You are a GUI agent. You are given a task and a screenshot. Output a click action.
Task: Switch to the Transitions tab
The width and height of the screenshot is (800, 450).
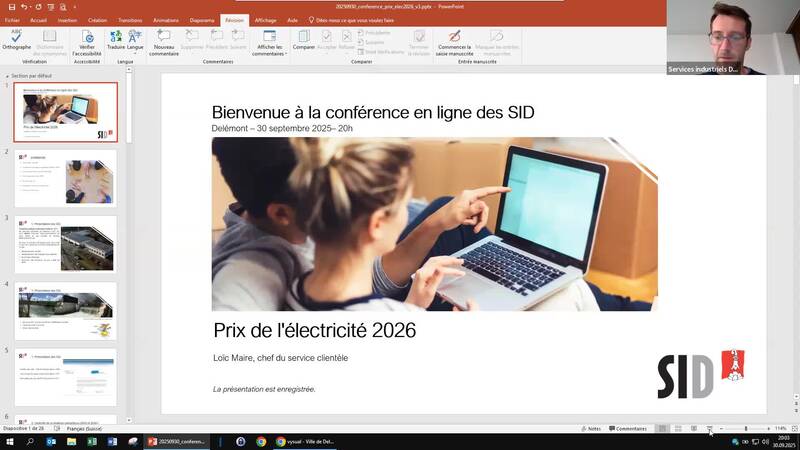pos(130,20)
